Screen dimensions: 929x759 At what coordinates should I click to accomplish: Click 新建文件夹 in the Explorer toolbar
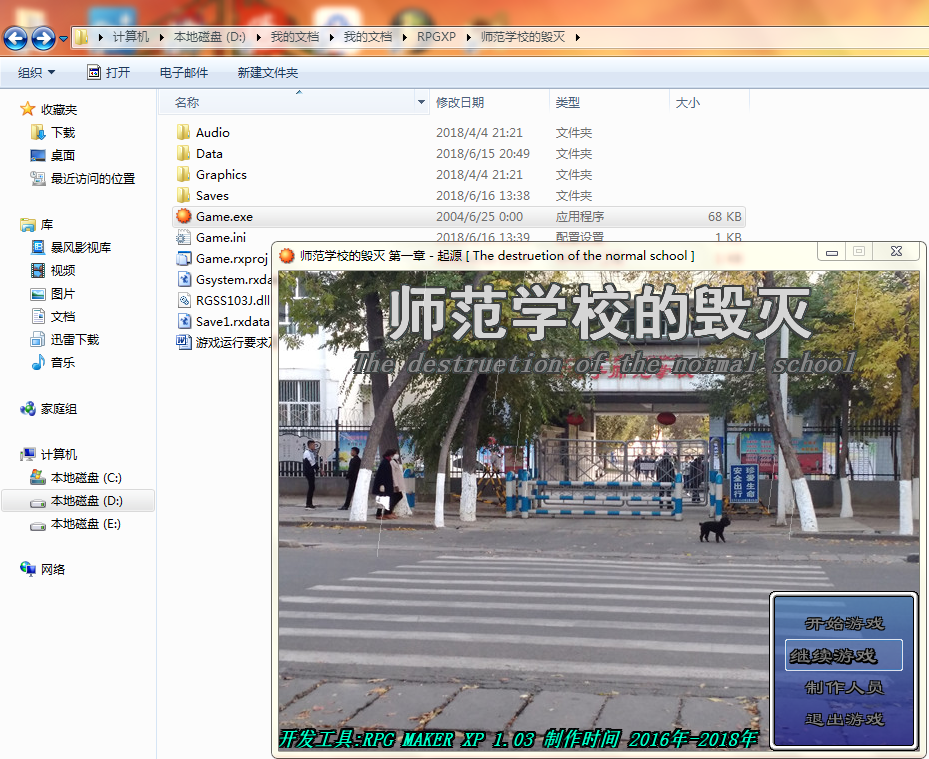coord(268,72)
